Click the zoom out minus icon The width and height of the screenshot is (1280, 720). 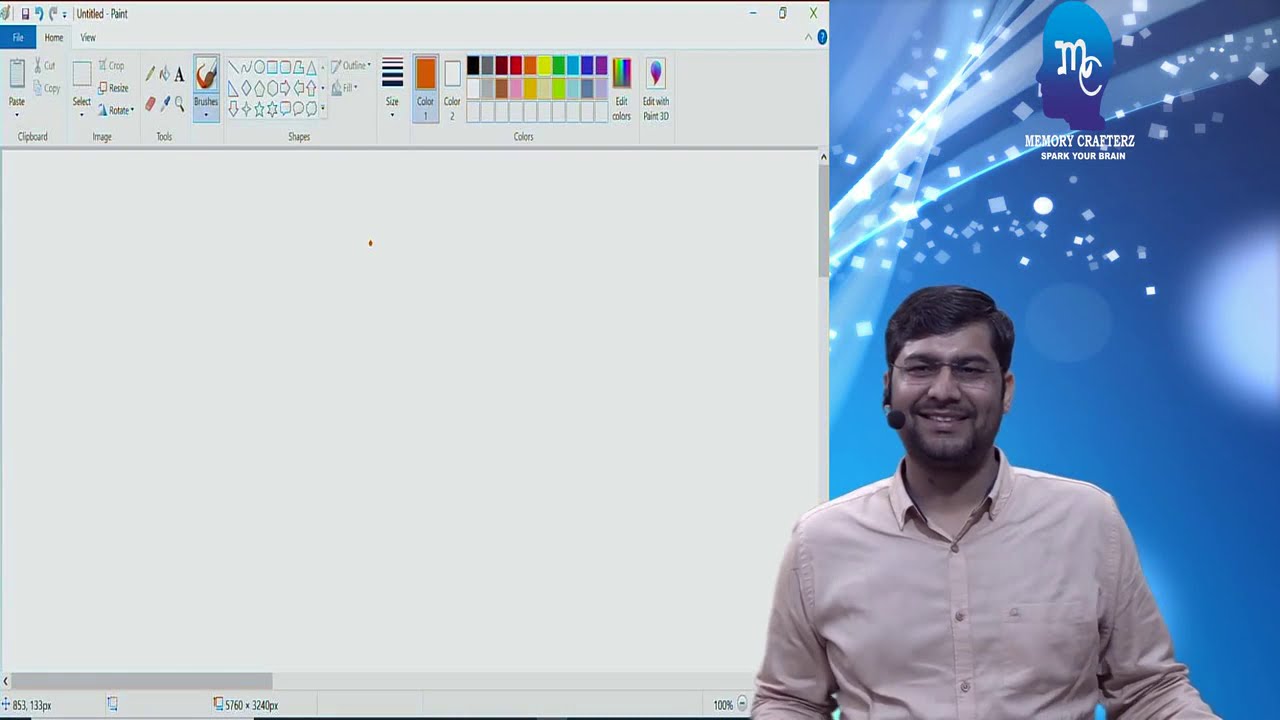tap(742, 705)
